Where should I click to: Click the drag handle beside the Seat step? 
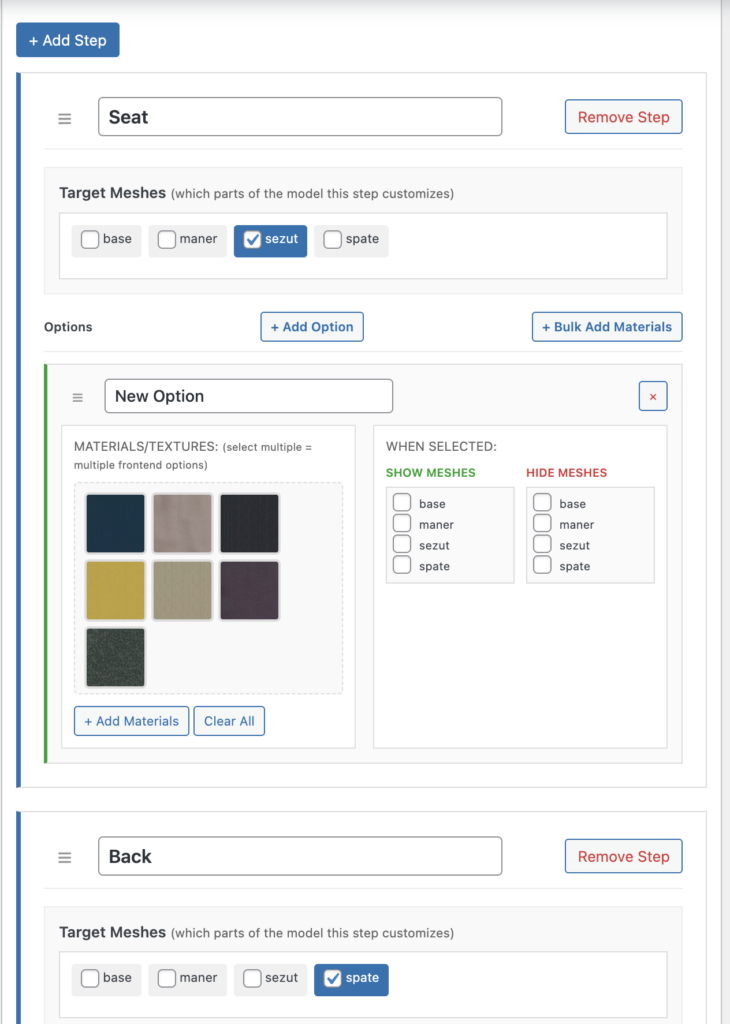64,118
